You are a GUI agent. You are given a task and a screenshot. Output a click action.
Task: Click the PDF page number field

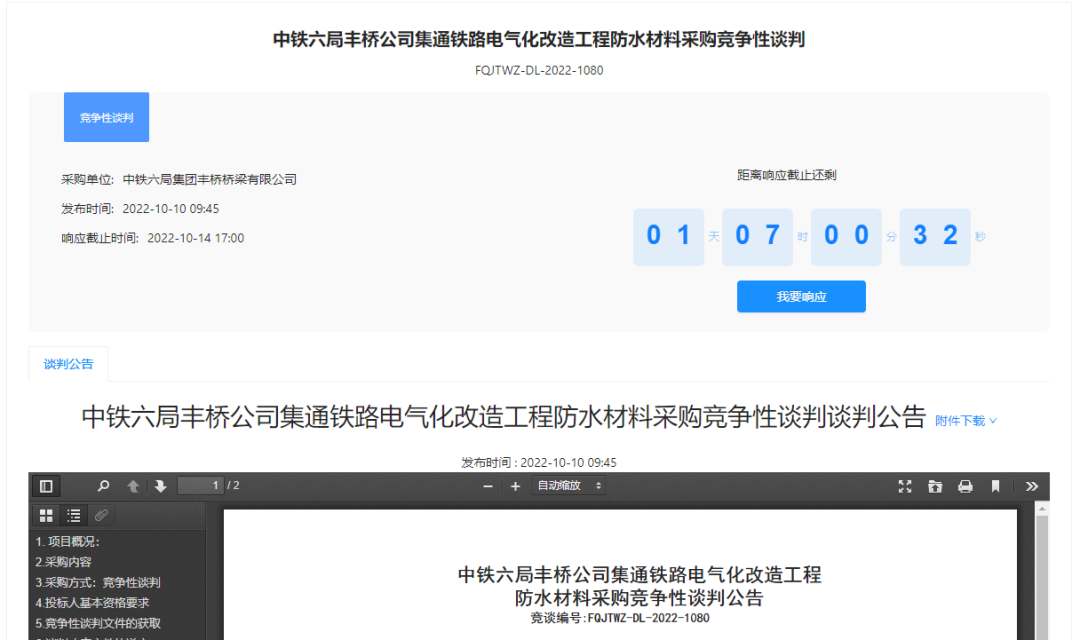click(x=200, y=486)
